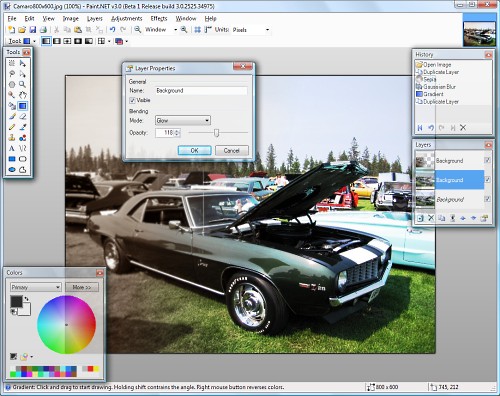The width and height of the screenshot is (500, 396).
Task: Choose the Paint Bucket tool
Action: 12,106
